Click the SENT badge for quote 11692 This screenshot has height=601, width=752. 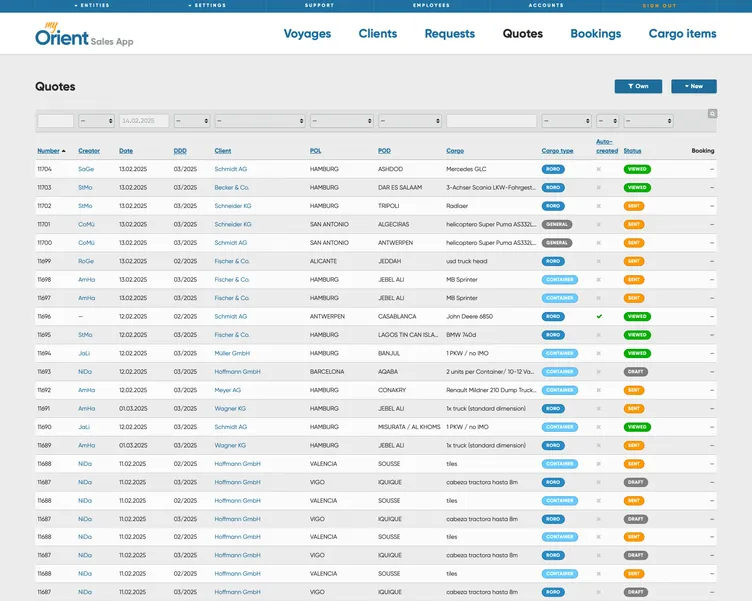(634, 390)
